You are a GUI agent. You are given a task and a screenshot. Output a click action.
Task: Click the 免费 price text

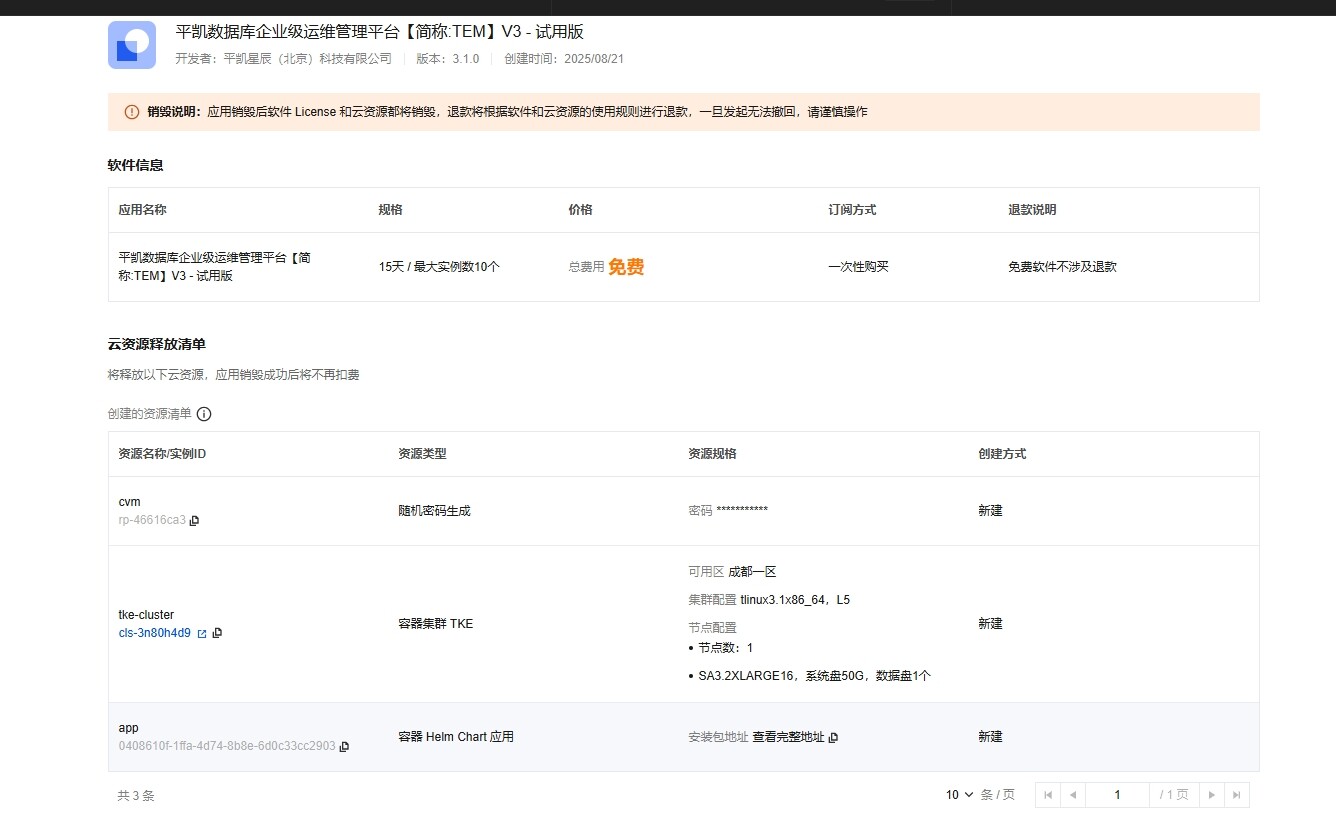coord(626,267)
